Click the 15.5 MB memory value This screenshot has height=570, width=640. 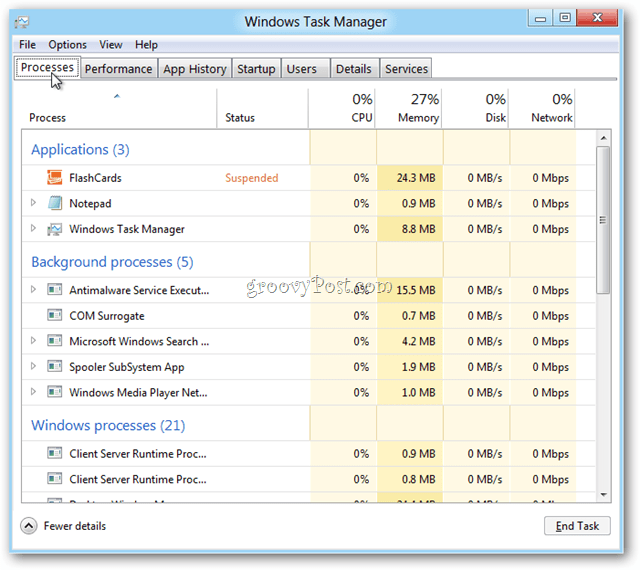416,290
